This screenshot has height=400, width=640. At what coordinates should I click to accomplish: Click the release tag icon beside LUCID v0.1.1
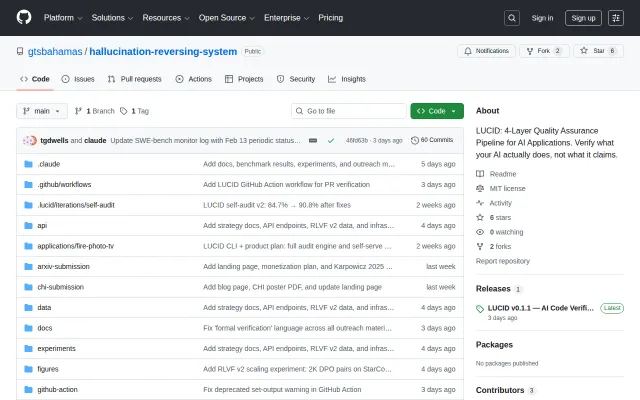pos(480,309)
